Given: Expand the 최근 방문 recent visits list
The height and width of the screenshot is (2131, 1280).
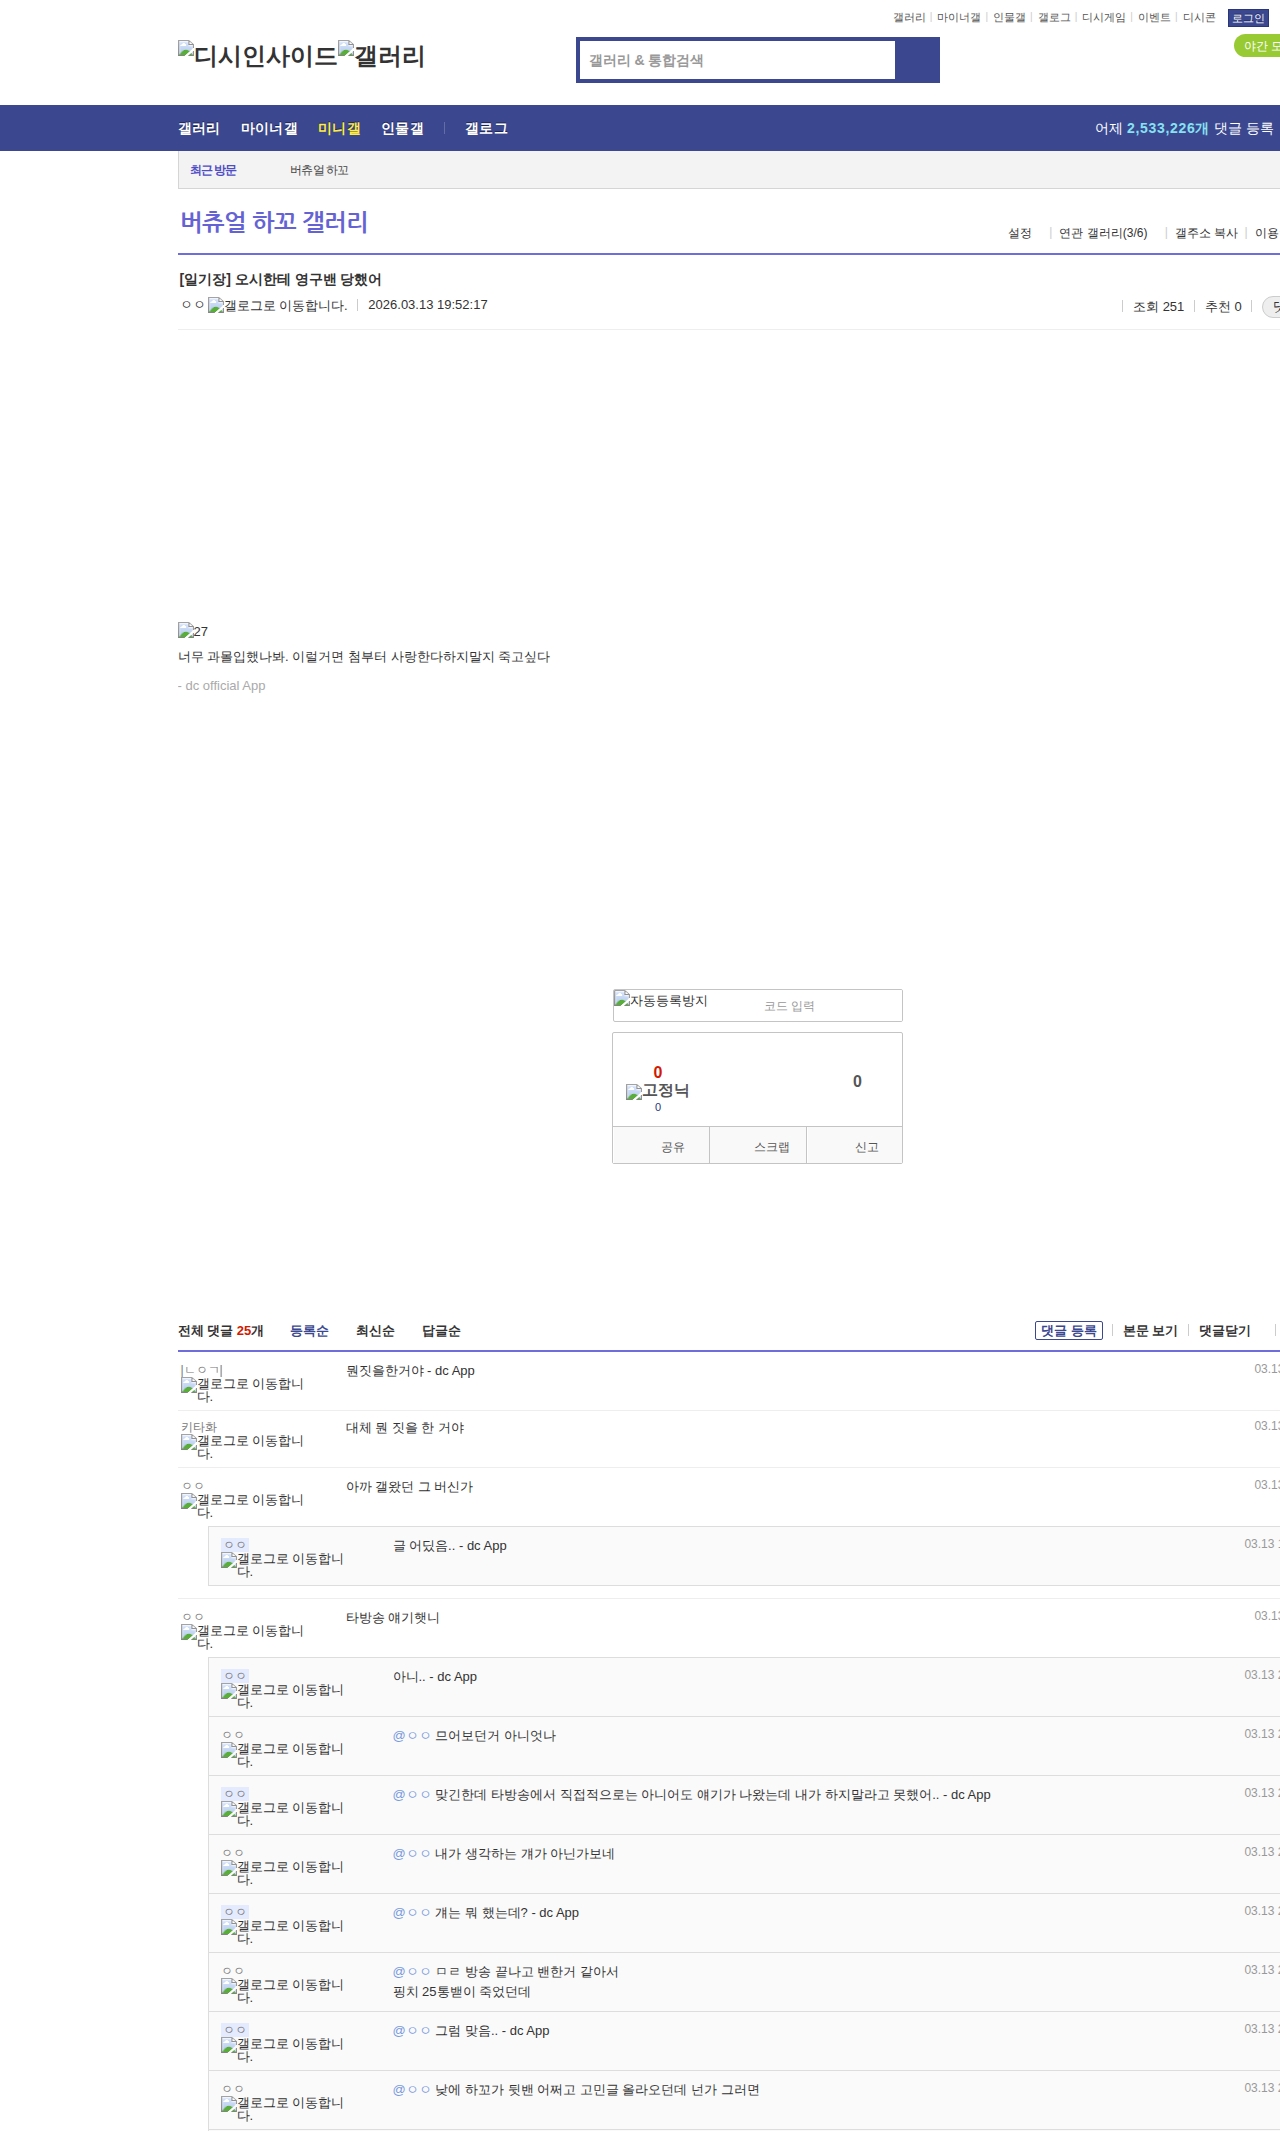Looking at the screenshot, I should tap(213, 170).
